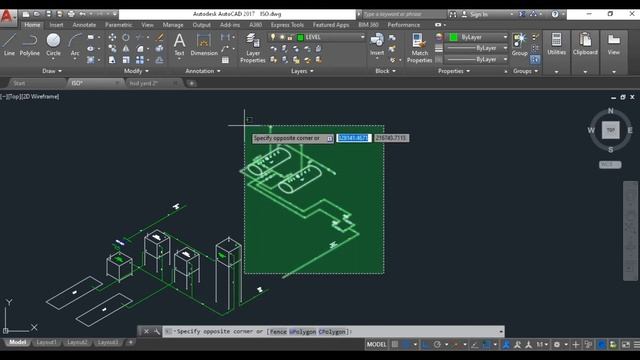Expand the Annotation panel
Screen dimensions: 640x360
203,71
